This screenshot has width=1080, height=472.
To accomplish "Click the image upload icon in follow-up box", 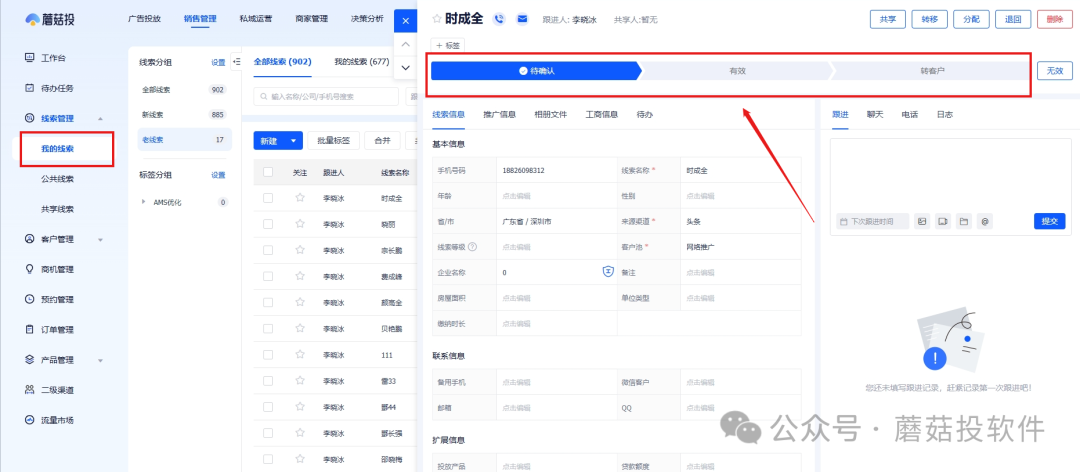I will pyautogui.click(x=922, y=221).
